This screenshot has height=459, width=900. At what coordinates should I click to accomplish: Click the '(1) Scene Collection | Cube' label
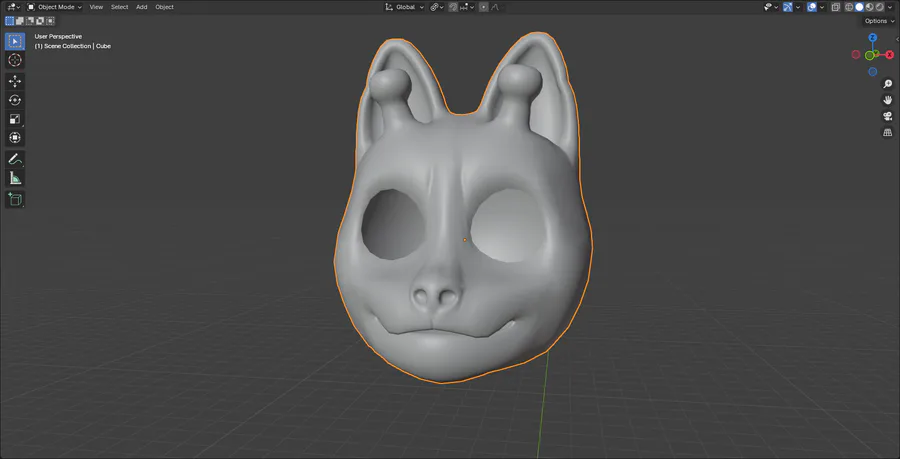72,46
